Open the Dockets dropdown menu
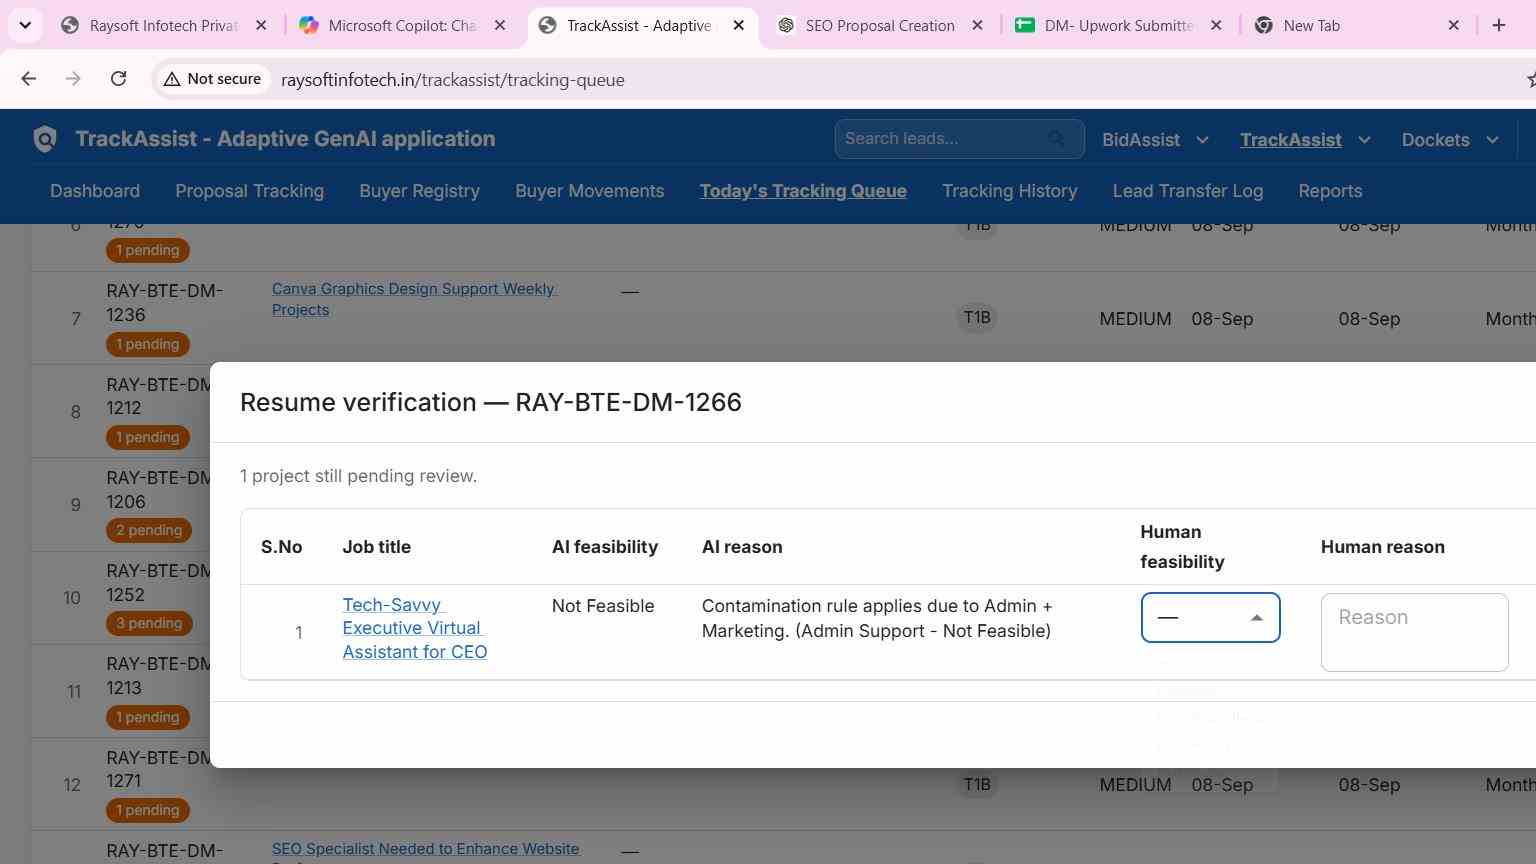 click(x=1450, y=140)
